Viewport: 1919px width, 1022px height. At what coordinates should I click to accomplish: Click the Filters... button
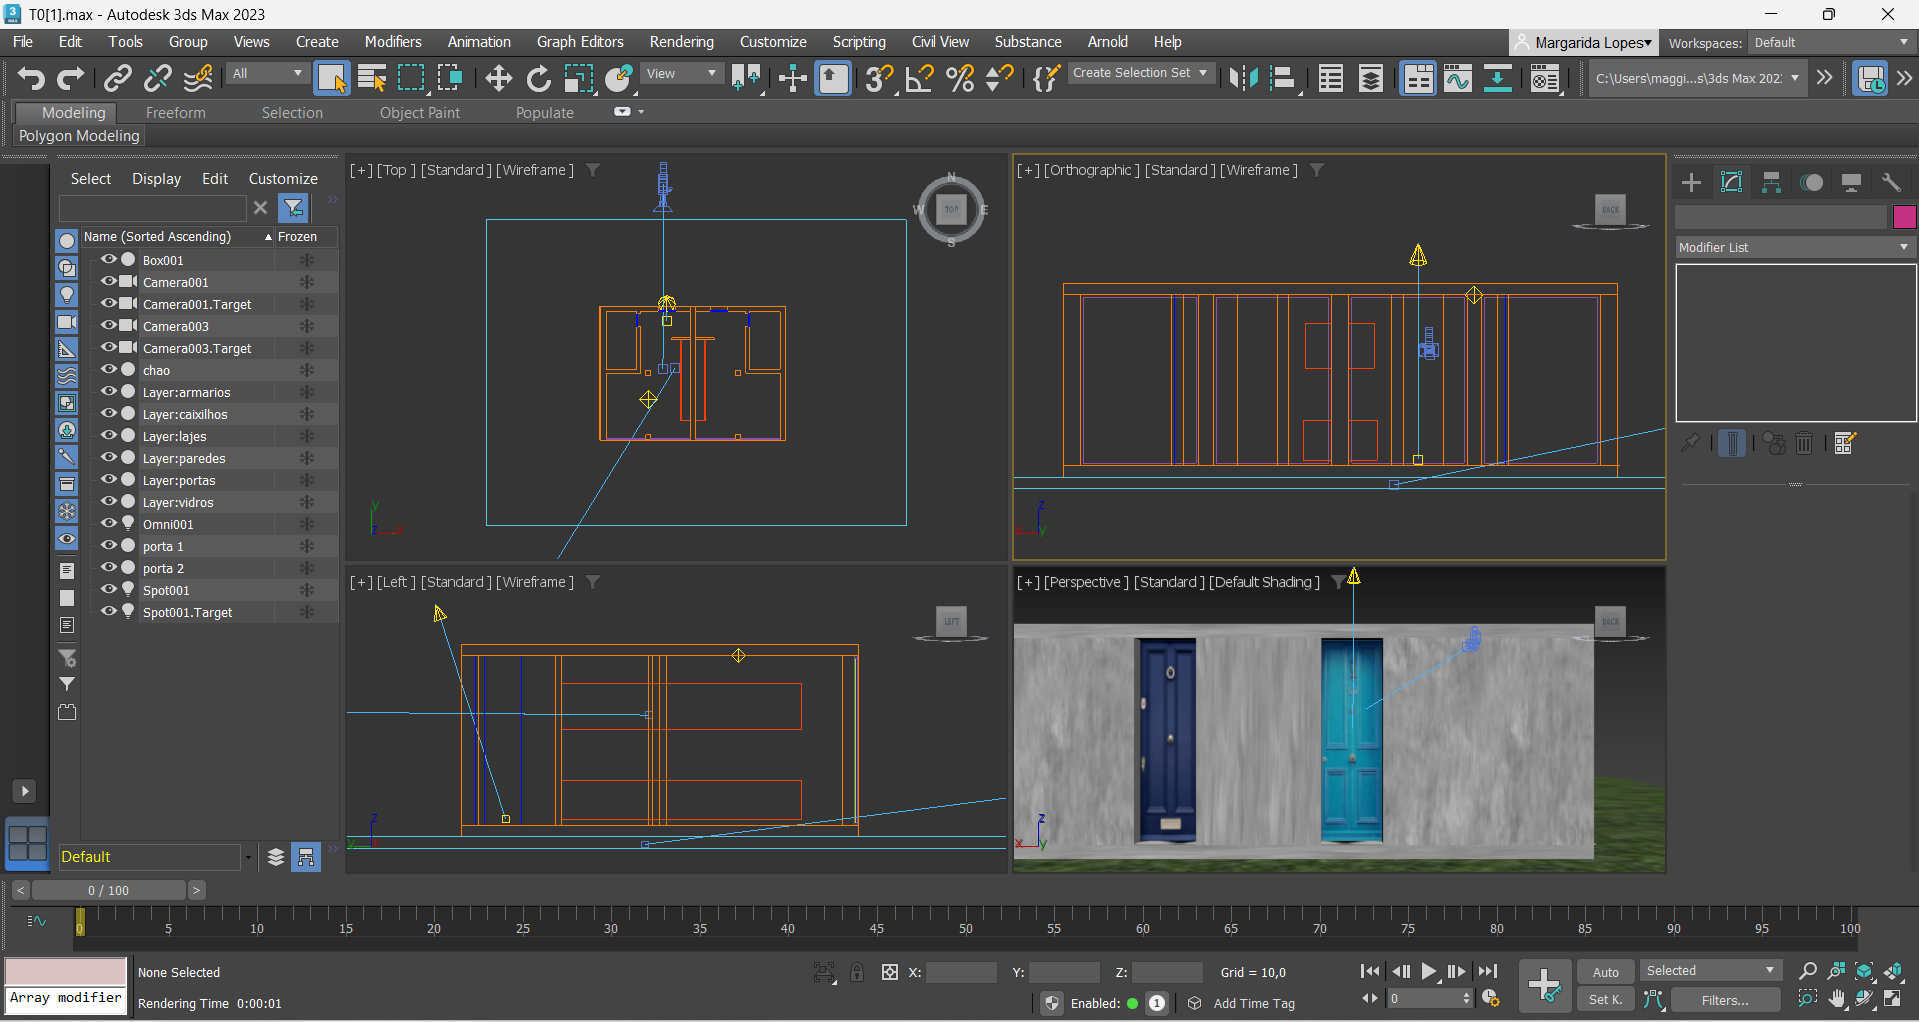[x=1725, y=999]
